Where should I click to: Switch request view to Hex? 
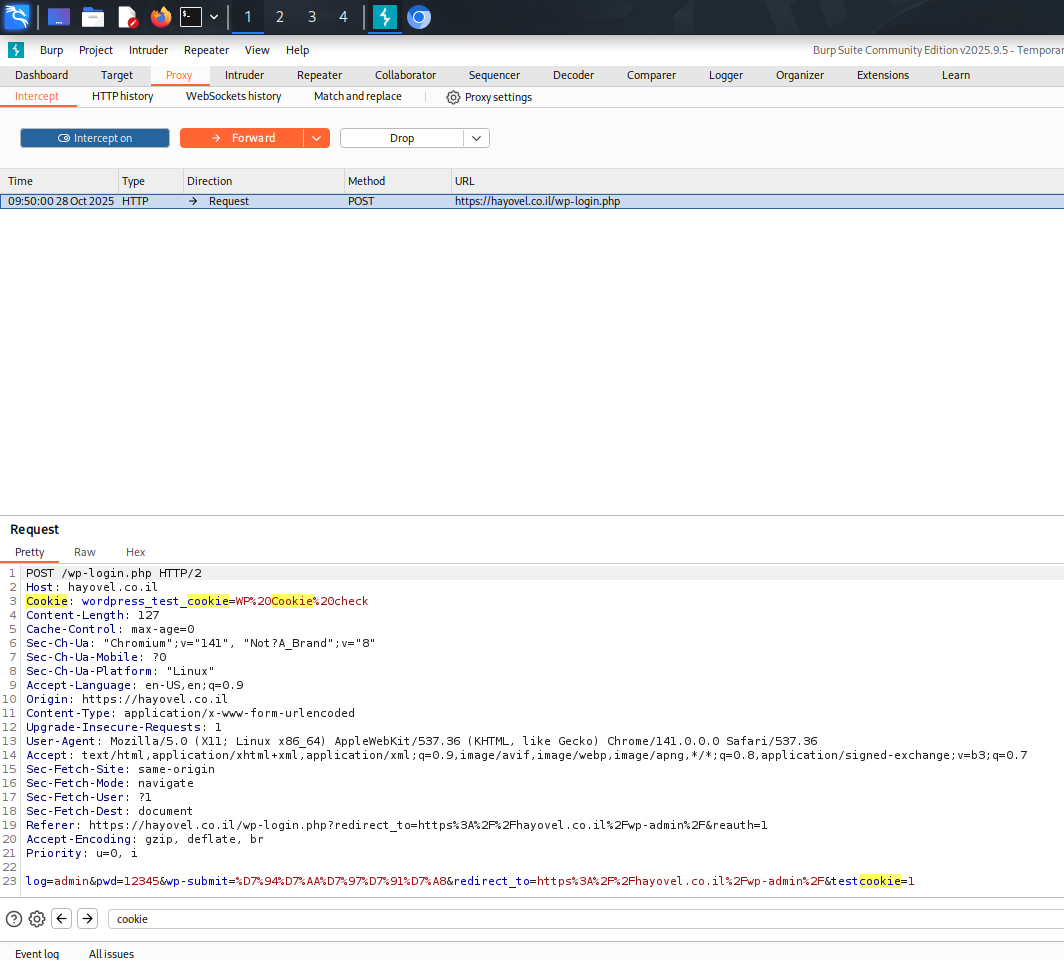136,552
